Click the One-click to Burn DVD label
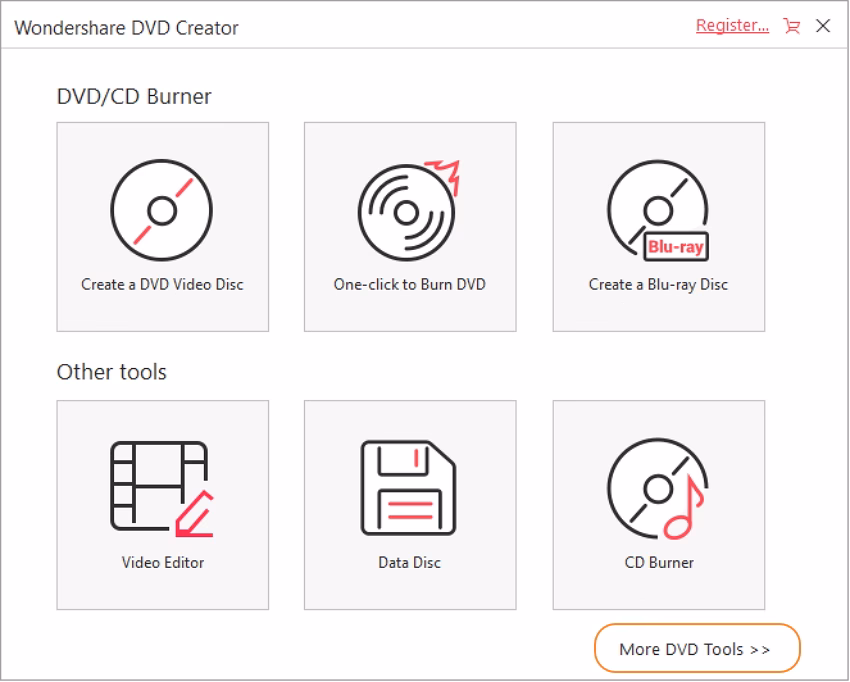 click(409, 284)
